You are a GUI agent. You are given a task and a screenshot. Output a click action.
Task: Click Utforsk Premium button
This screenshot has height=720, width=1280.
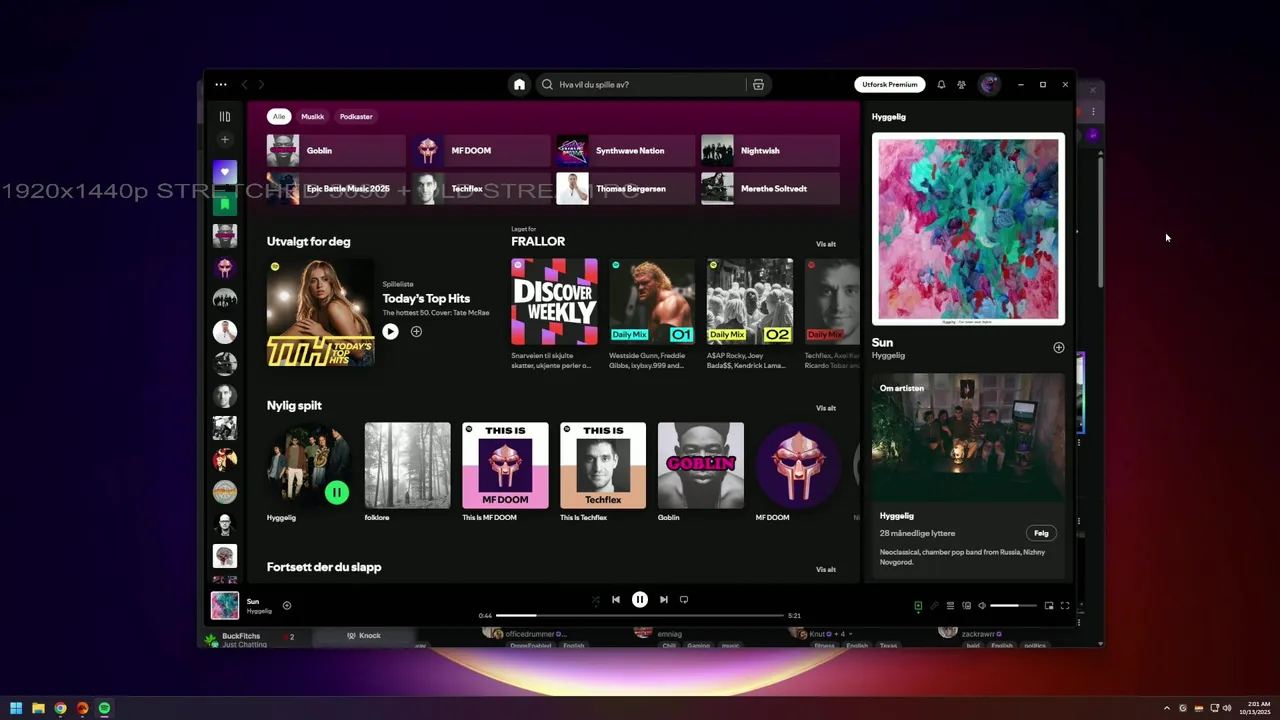pyautogui.click(x=890, y=85)
